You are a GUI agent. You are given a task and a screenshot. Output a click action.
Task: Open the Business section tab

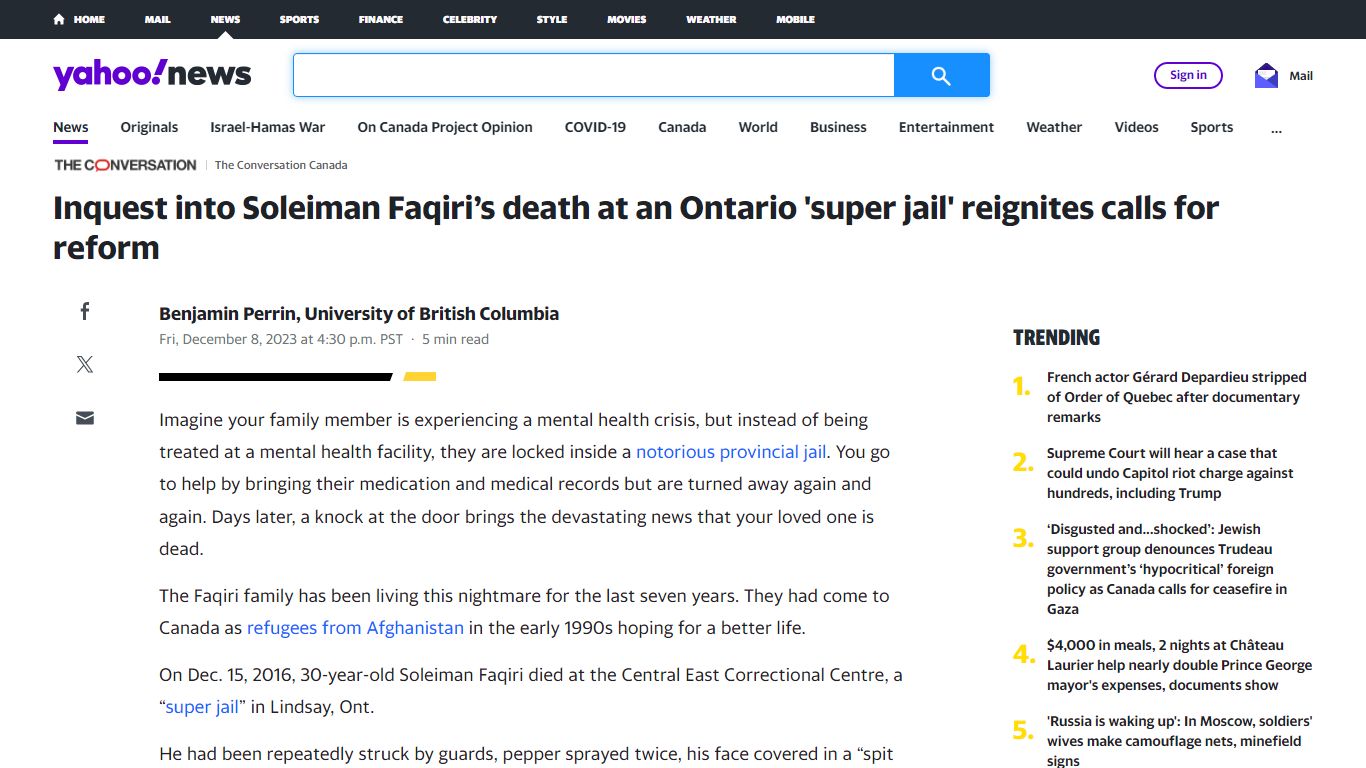[x=838, y=127]
